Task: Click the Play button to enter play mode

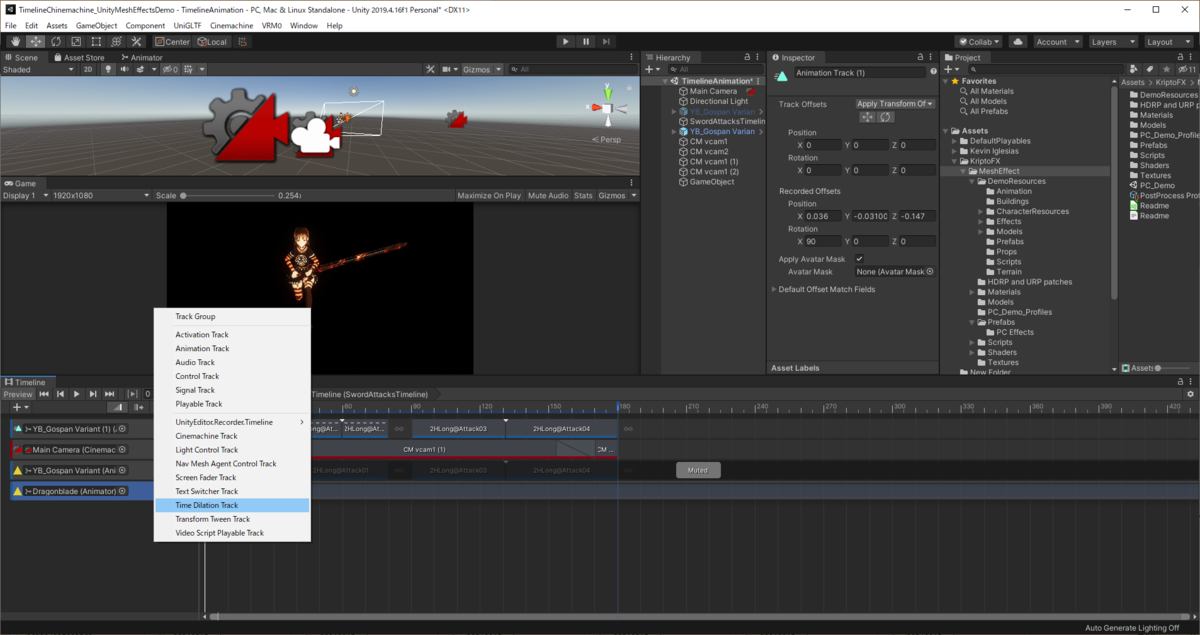Action: click(x=565, y=41)
